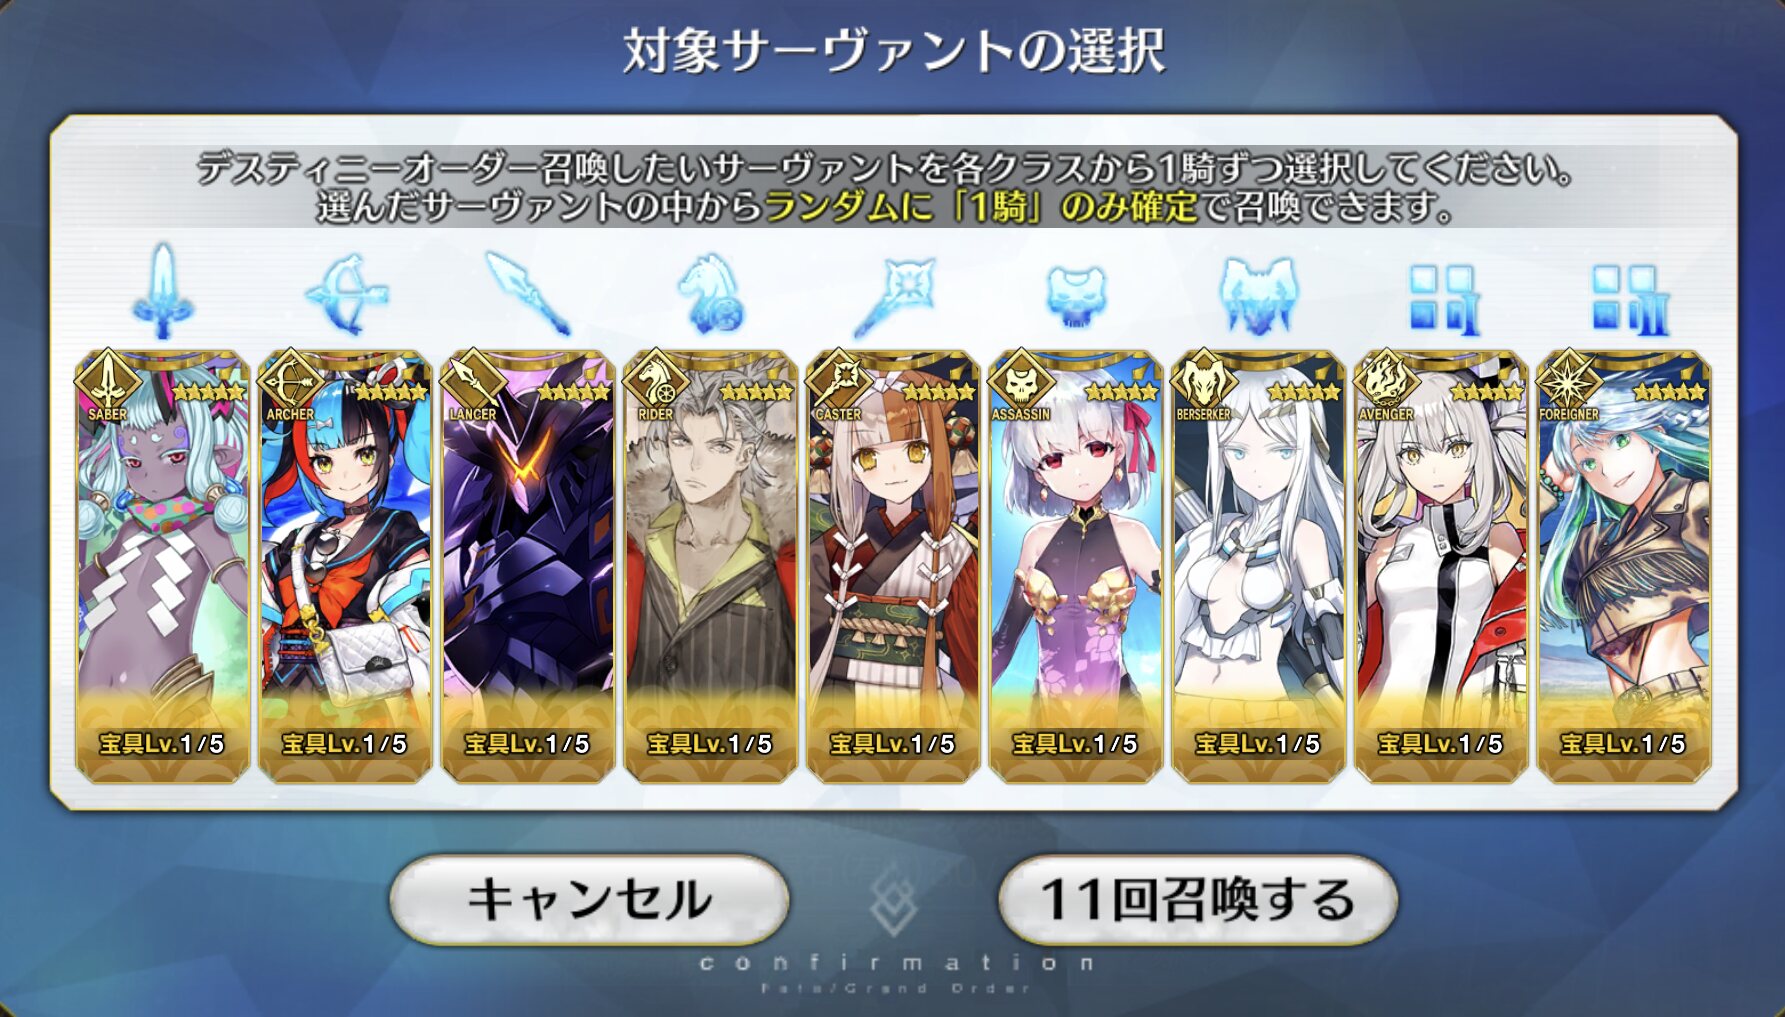This screenshot has width=1785, height=1017.
Task: Click the blue Assassin skull class icon
Action: point(1076,297)
